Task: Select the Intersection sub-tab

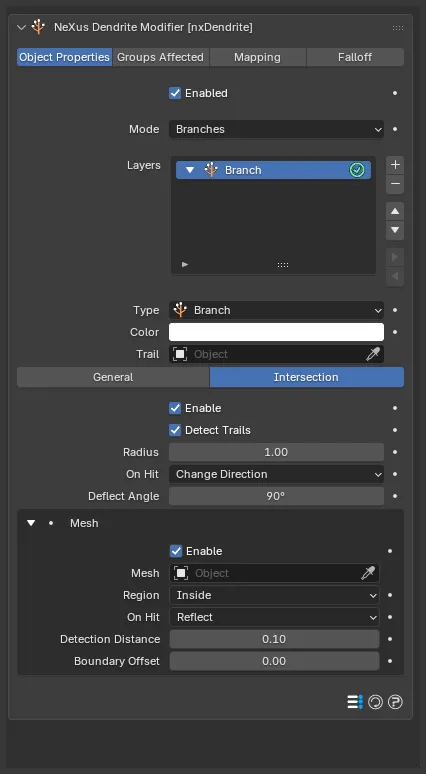Action: pyautogui.click(x=307, y=377)
